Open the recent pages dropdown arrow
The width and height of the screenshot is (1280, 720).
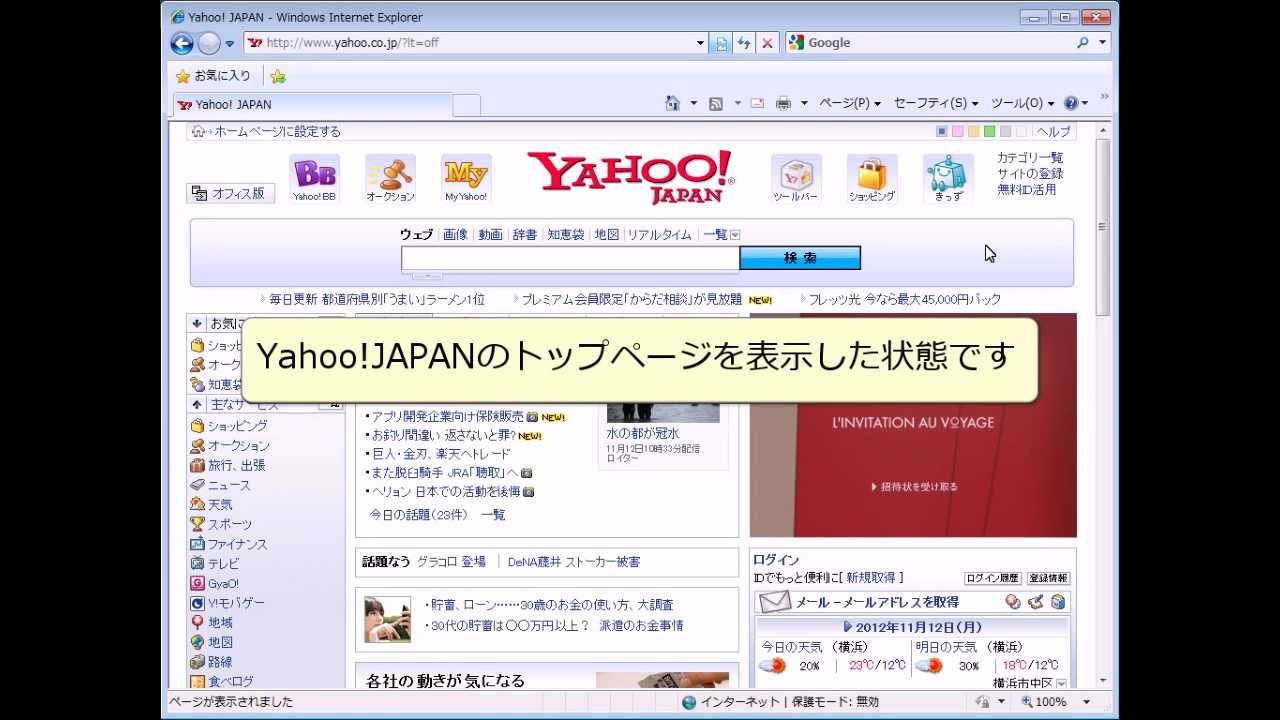click(229, 43)
